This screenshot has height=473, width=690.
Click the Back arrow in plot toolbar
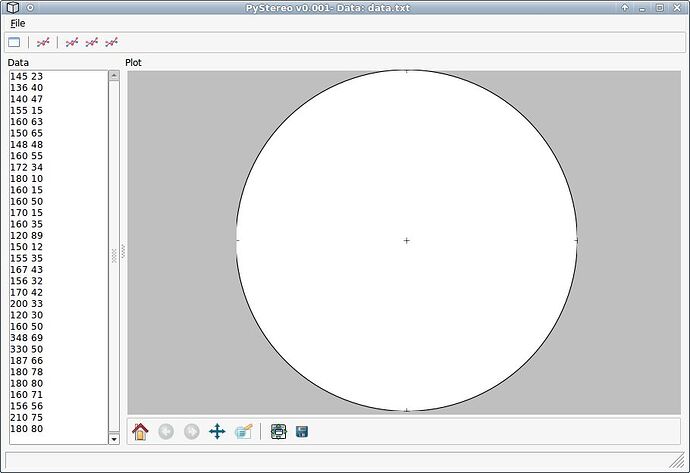[166, 432]
